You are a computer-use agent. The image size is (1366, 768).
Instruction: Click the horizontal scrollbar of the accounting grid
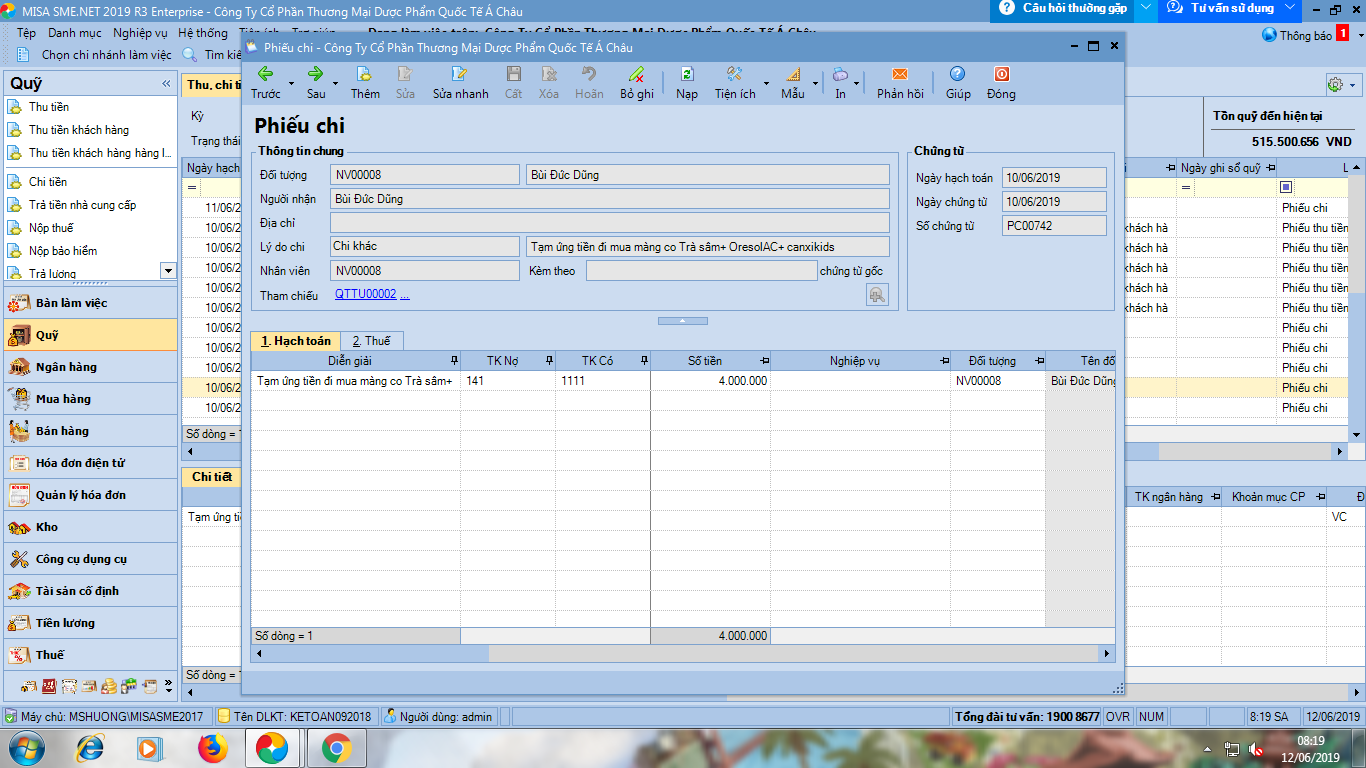(680, 653)
